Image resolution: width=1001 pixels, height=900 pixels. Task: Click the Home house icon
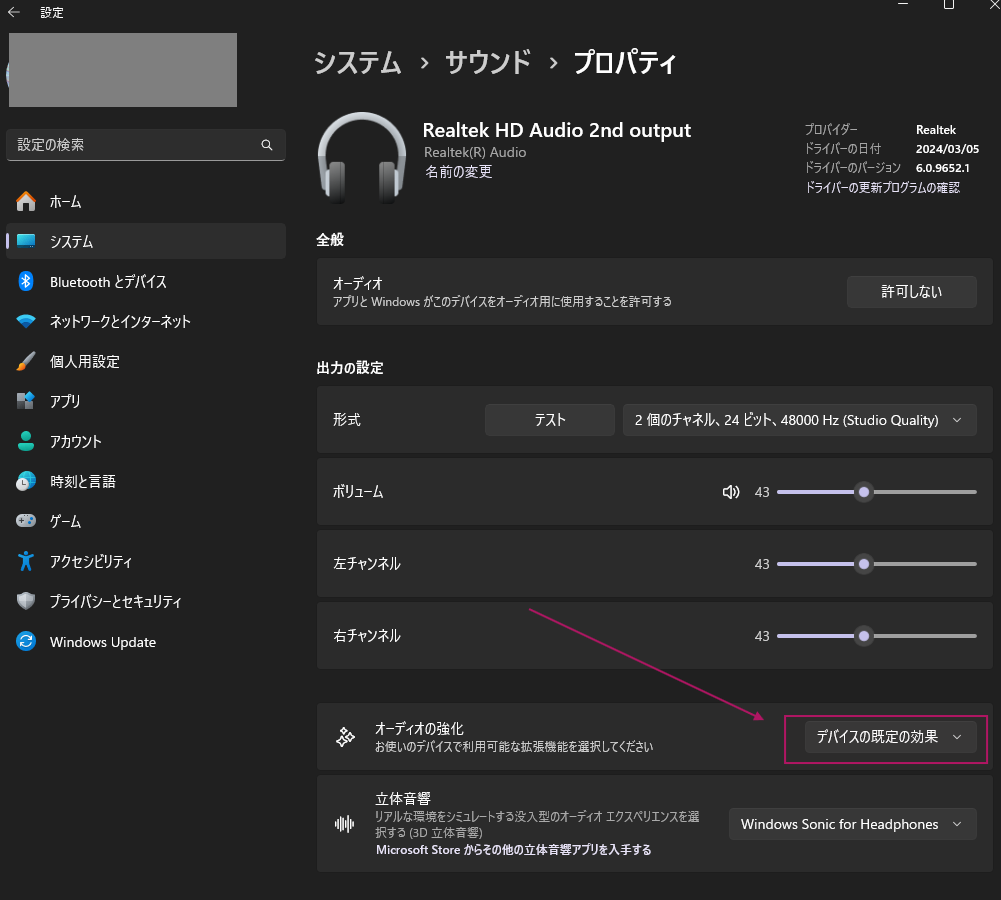point(26,201)
